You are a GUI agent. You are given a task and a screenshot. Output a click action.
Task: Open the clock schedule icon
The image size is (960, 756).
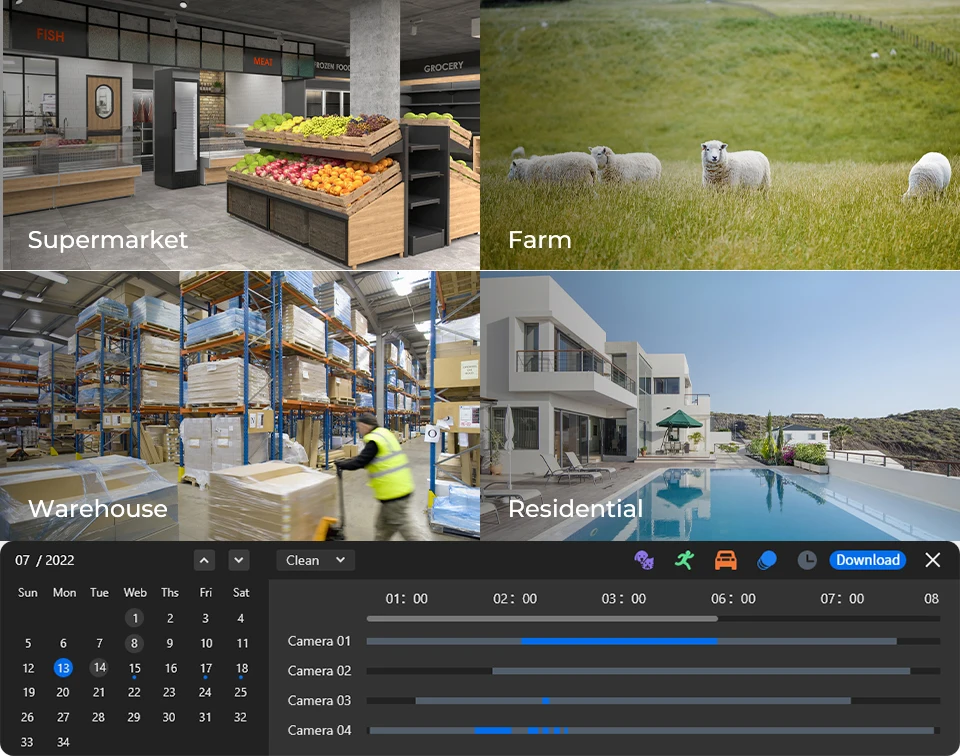click(x=807, y=560)
